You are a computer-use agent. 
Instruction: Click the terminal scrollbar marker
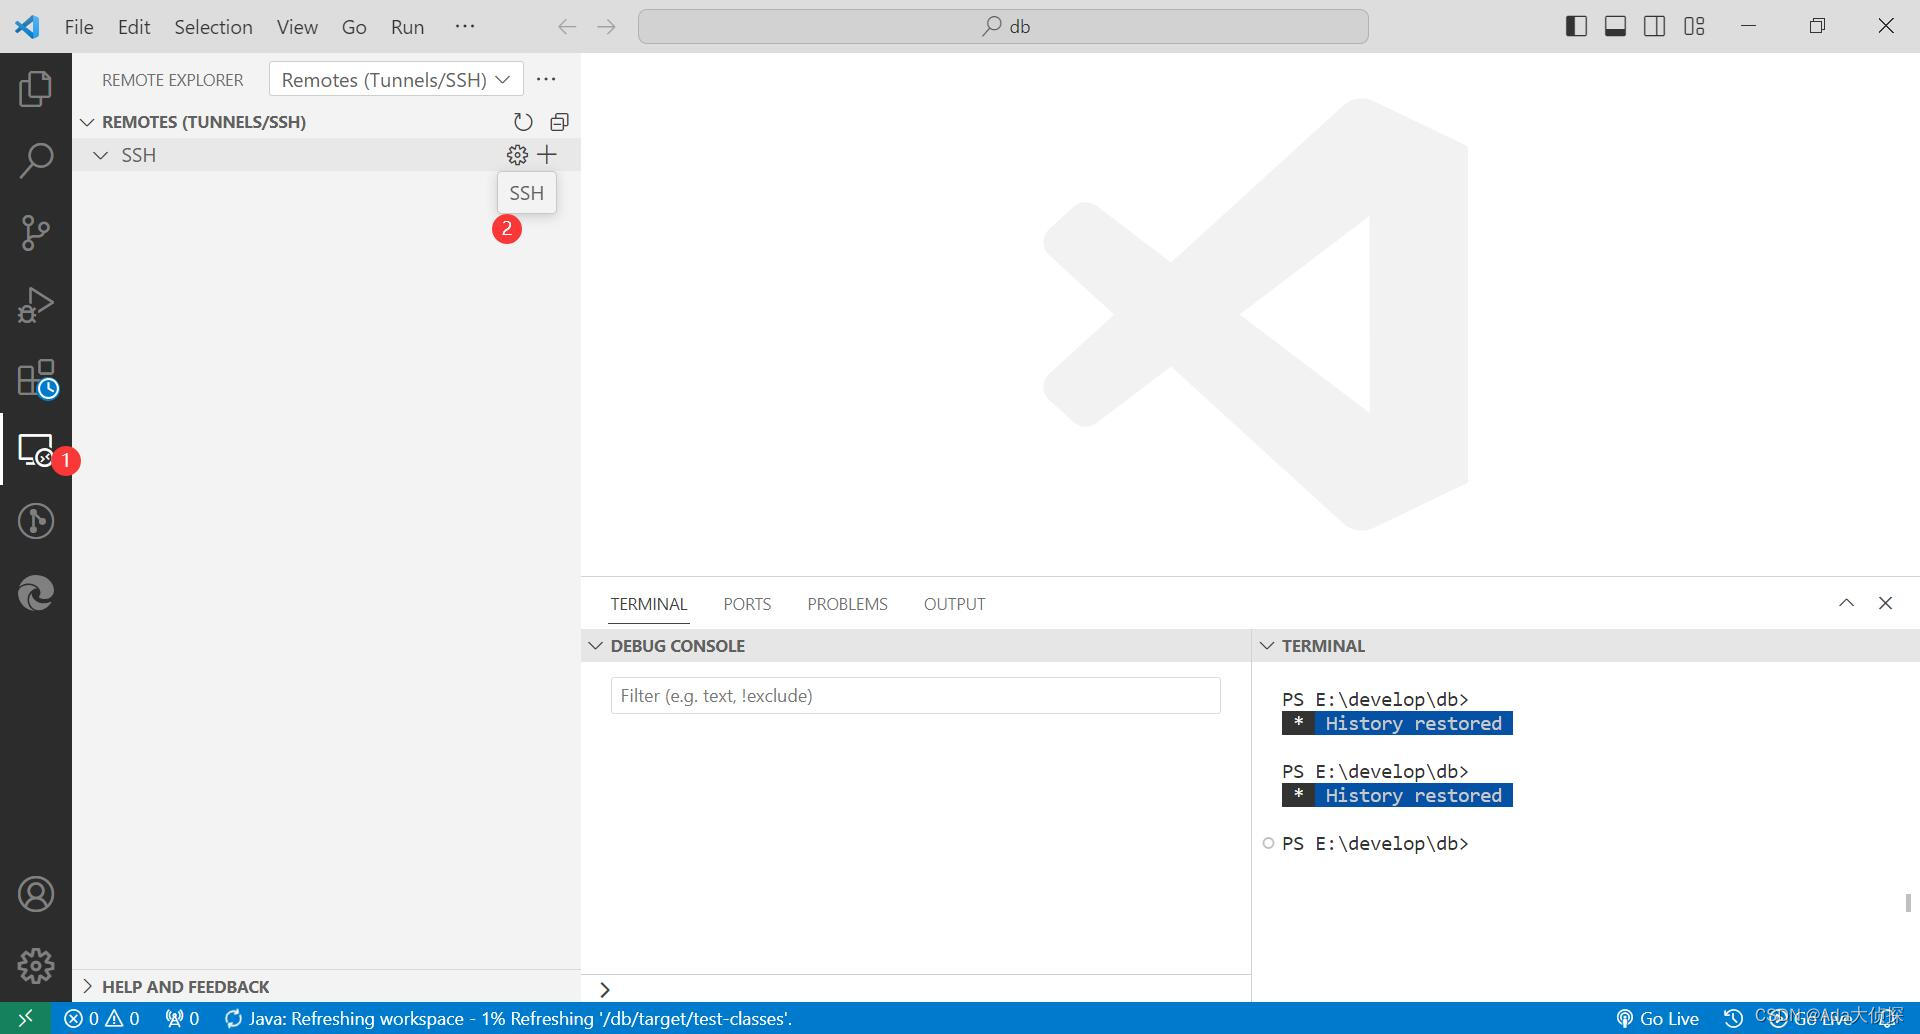coord(1908,903)
